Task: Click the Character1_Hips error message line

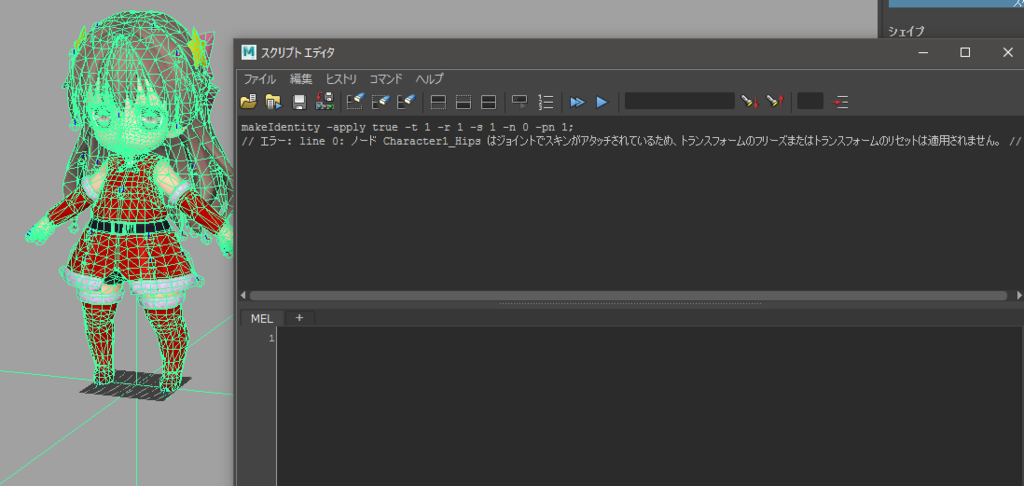Action: [x=631, y=142]
